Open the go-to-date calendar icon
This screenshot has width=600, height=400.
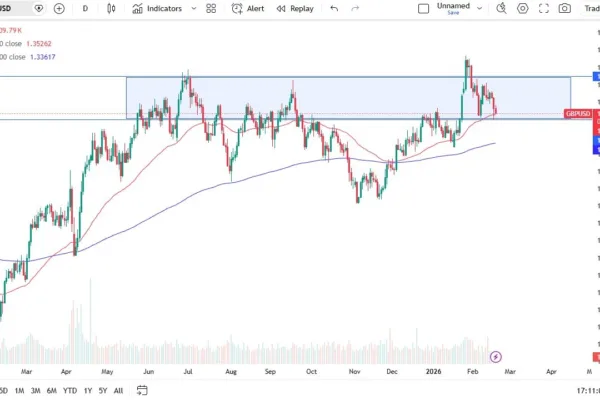point(142,390)
